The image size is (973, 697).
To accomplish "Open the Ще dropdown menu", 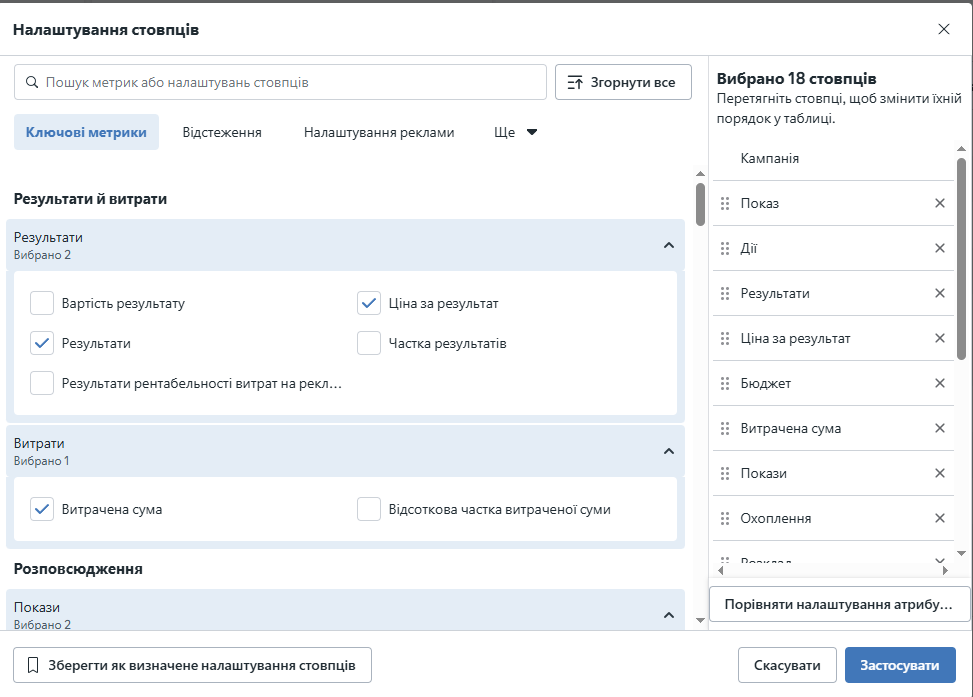I will (515, 132).
